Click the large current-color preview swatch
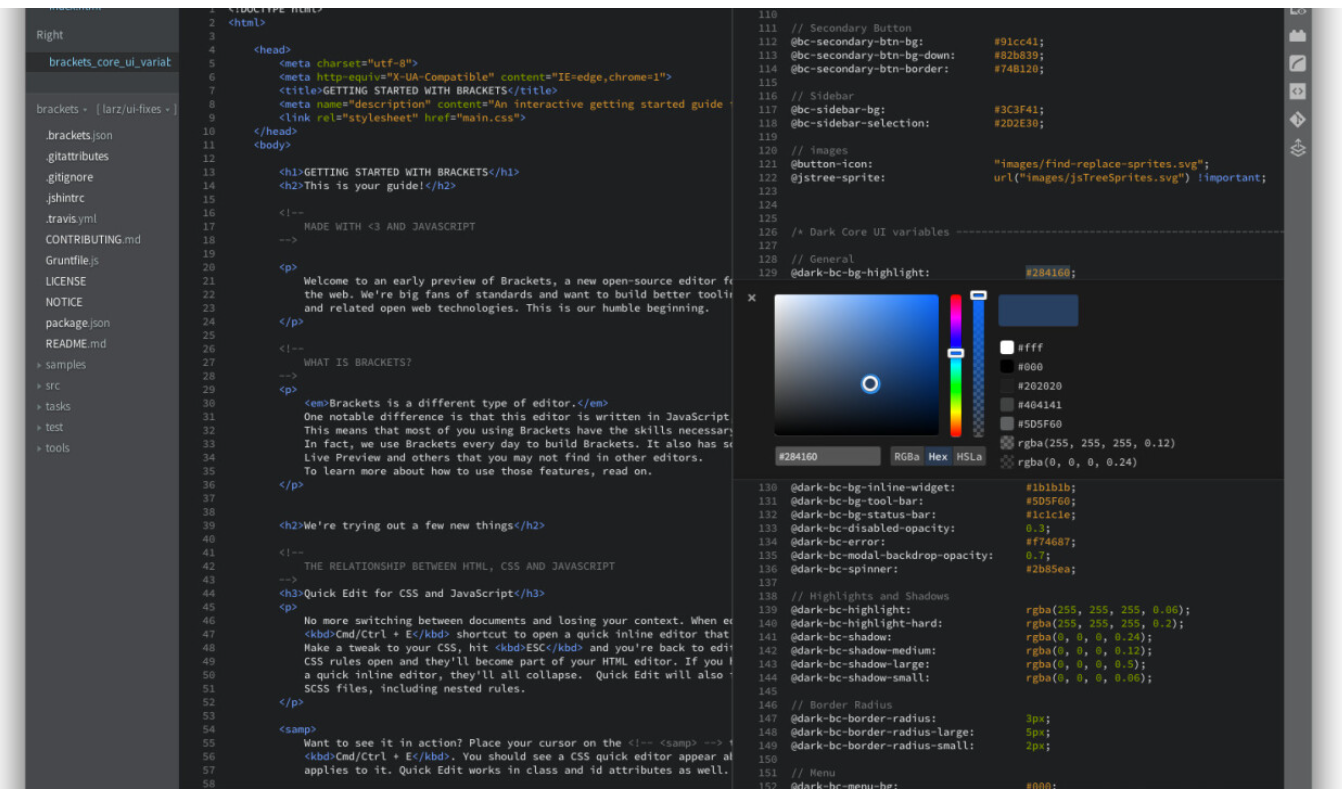Screen dimensions: 1342x798 1038,310
